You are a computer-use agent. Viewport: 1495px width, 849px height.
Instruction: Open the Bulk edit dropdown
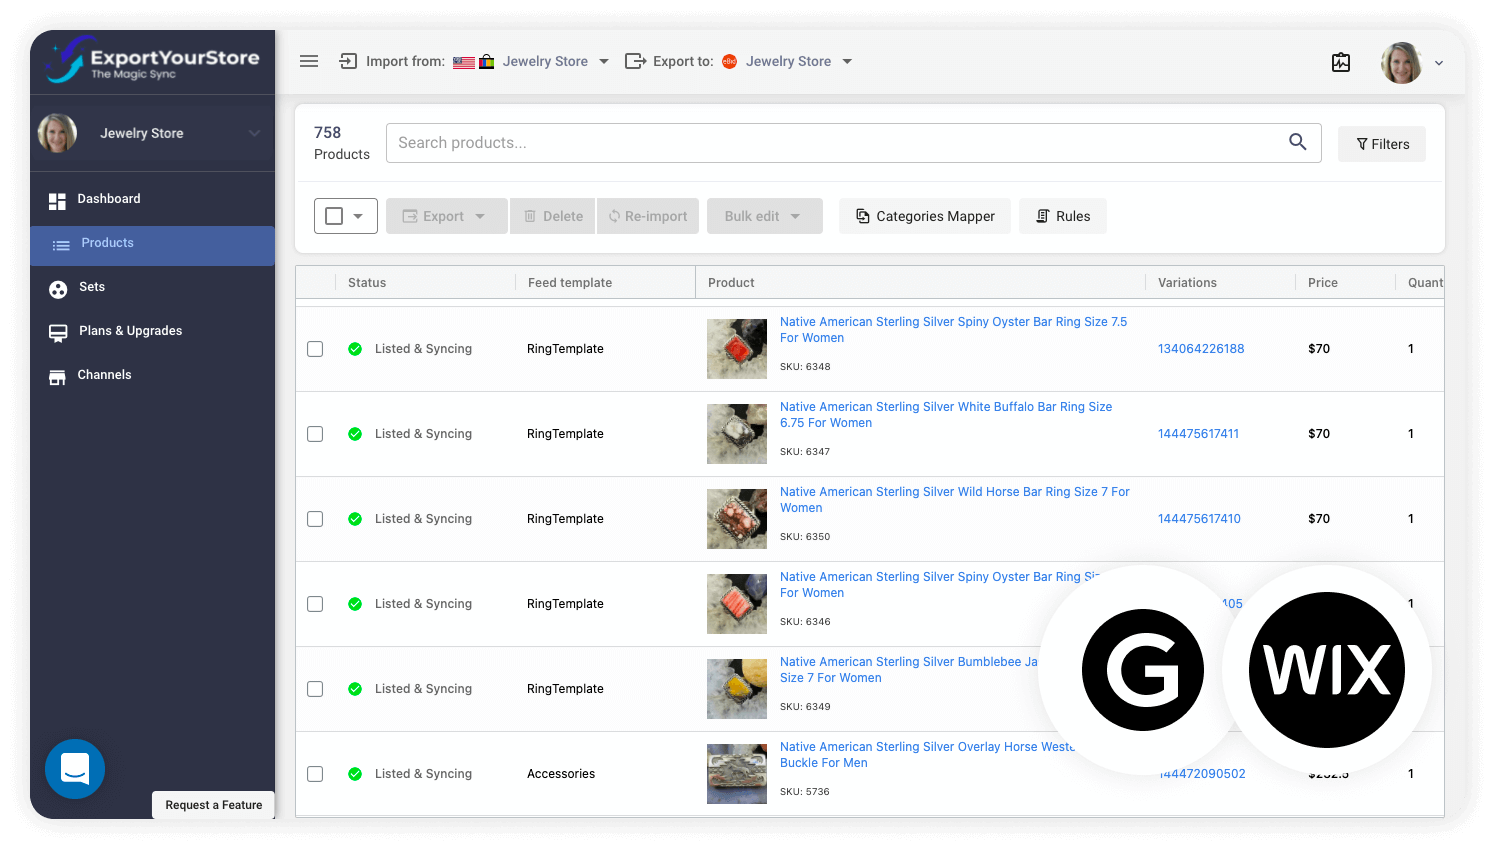click(x=764, y=216)
